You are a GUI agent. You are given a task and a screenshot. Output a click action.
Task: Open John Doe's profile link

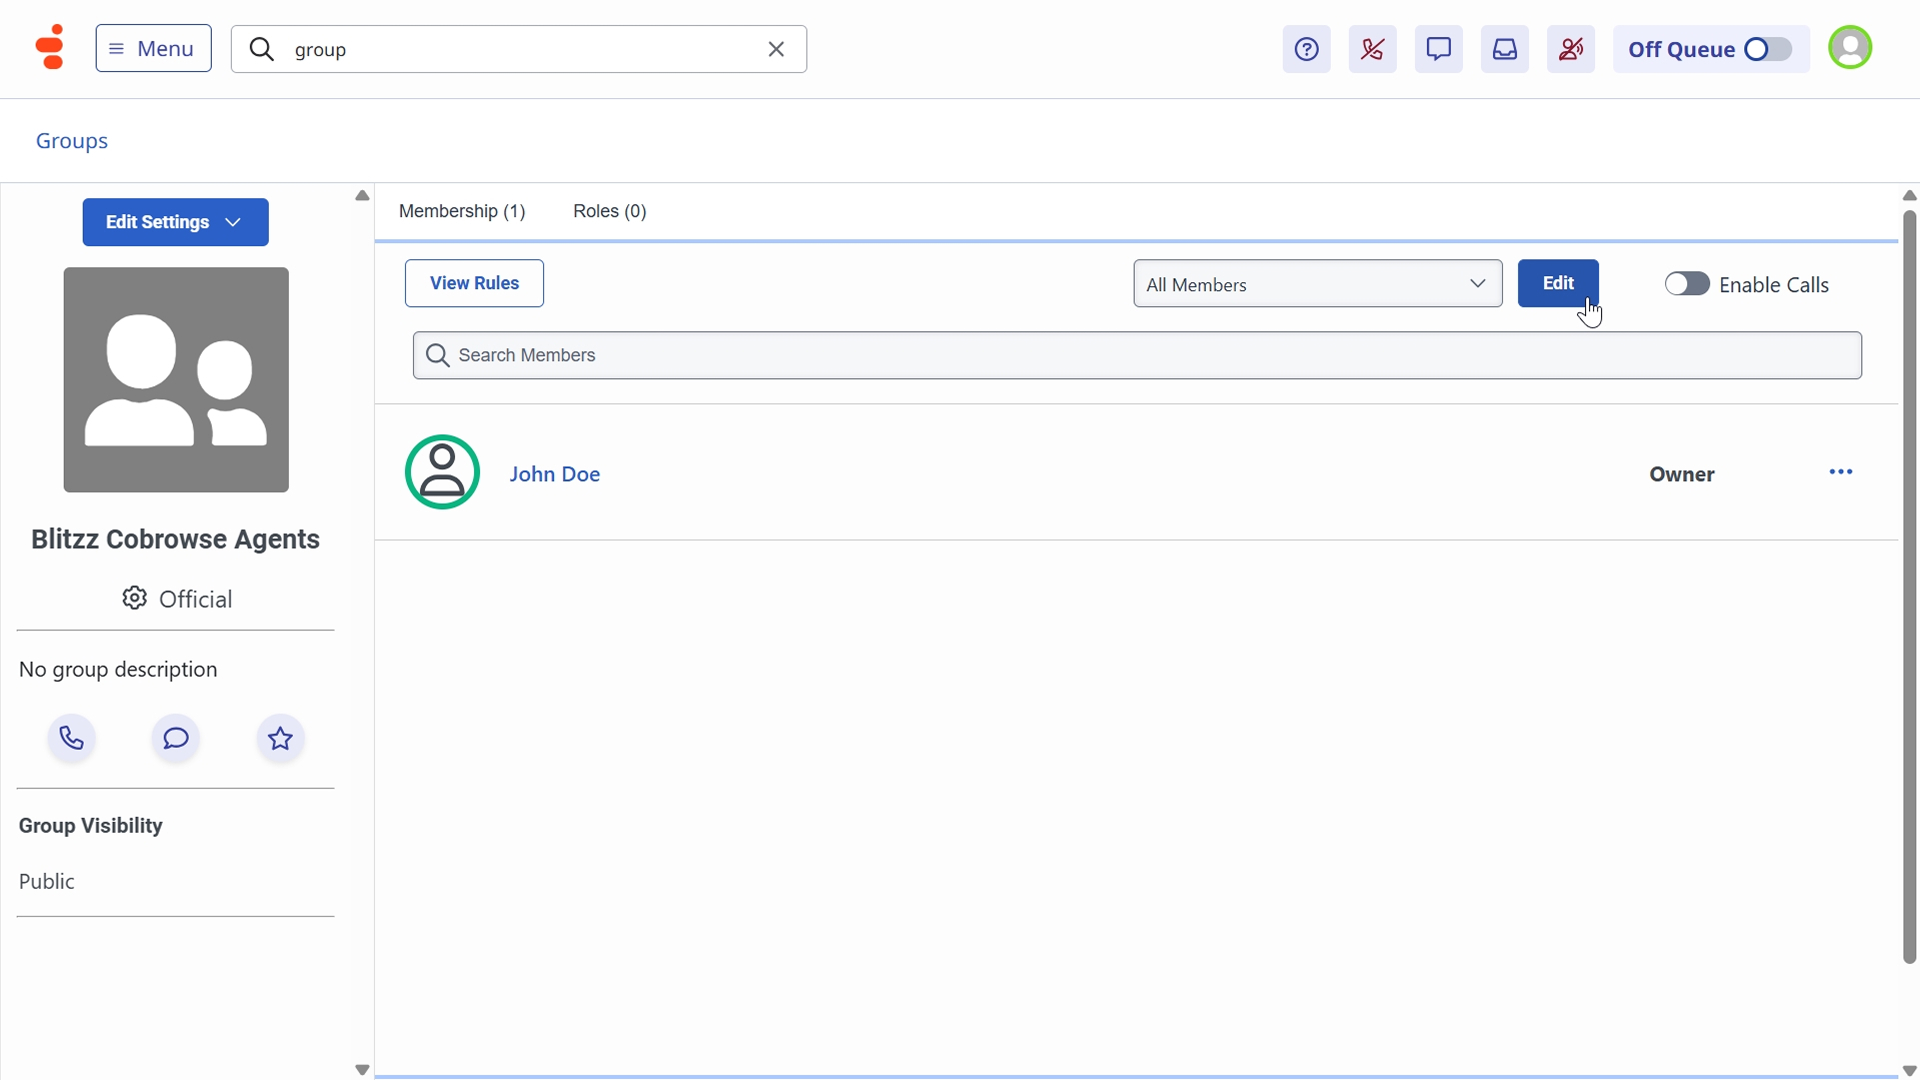tap(554, 474)
